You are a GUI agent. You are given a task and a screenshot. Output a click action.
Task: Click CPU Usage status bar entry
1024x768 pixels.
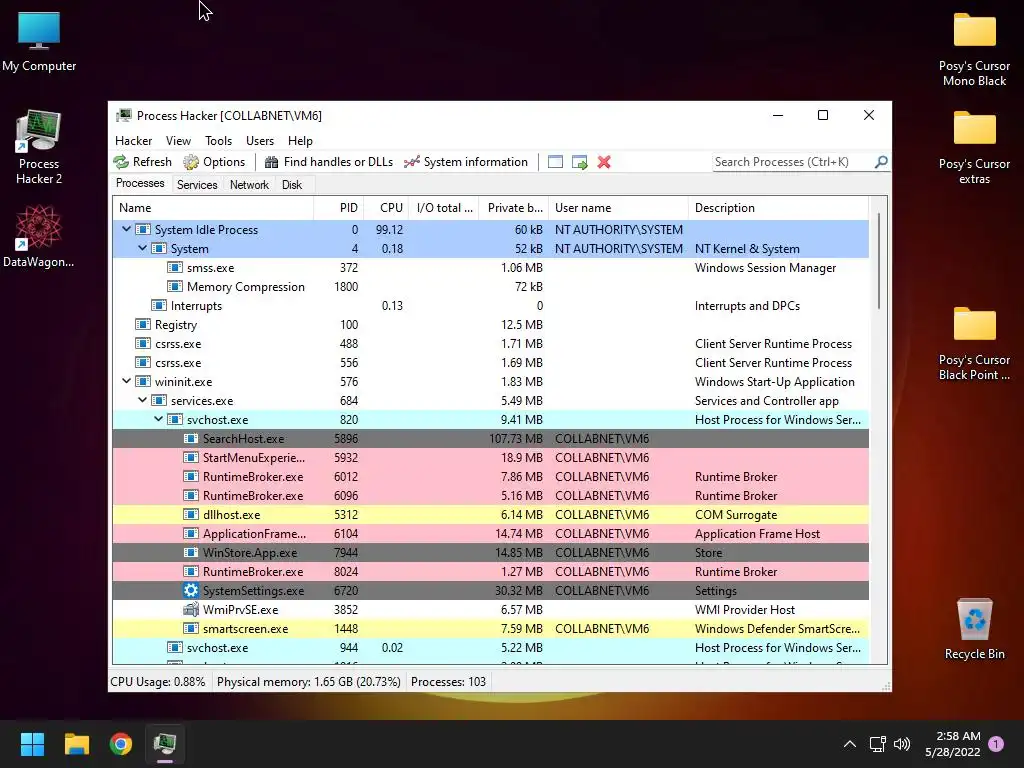coord(157,682)
